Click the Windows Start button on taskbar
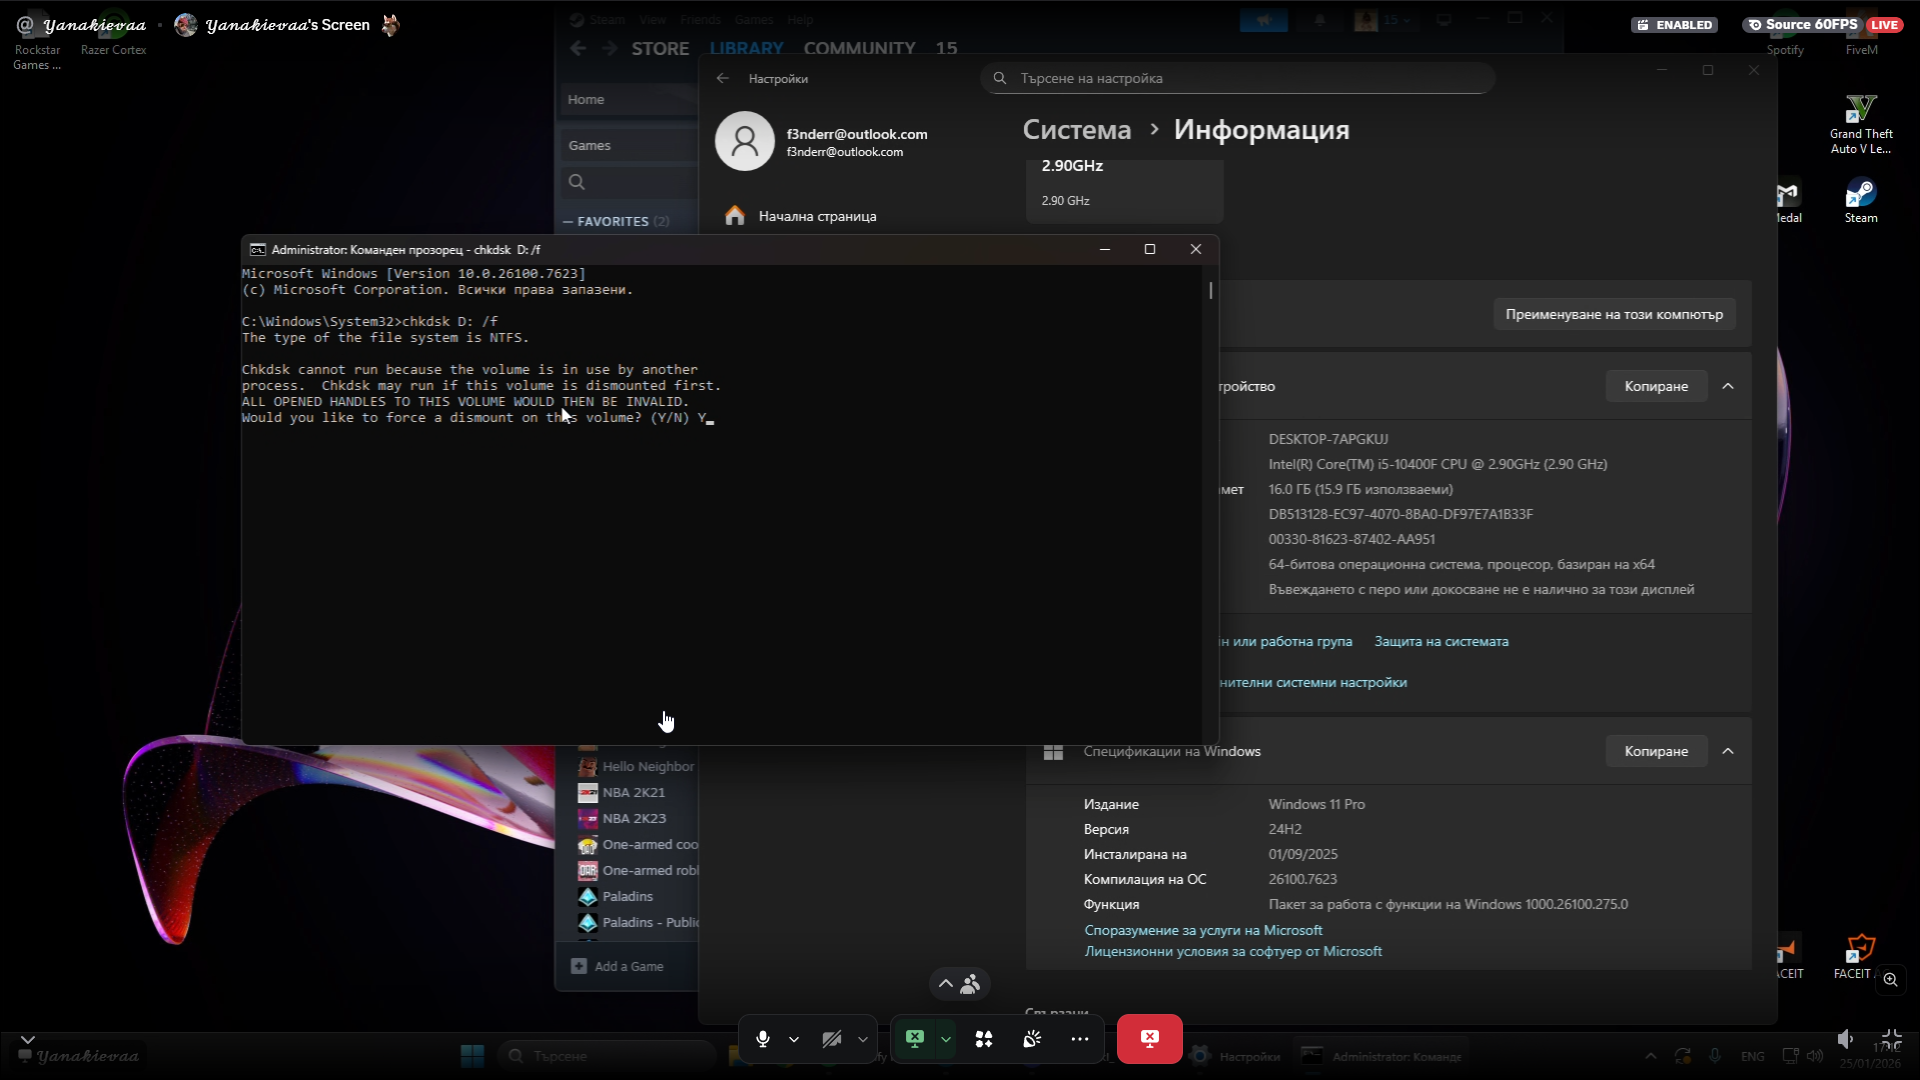The image size is (1920, 1080). pos(472,1056)
